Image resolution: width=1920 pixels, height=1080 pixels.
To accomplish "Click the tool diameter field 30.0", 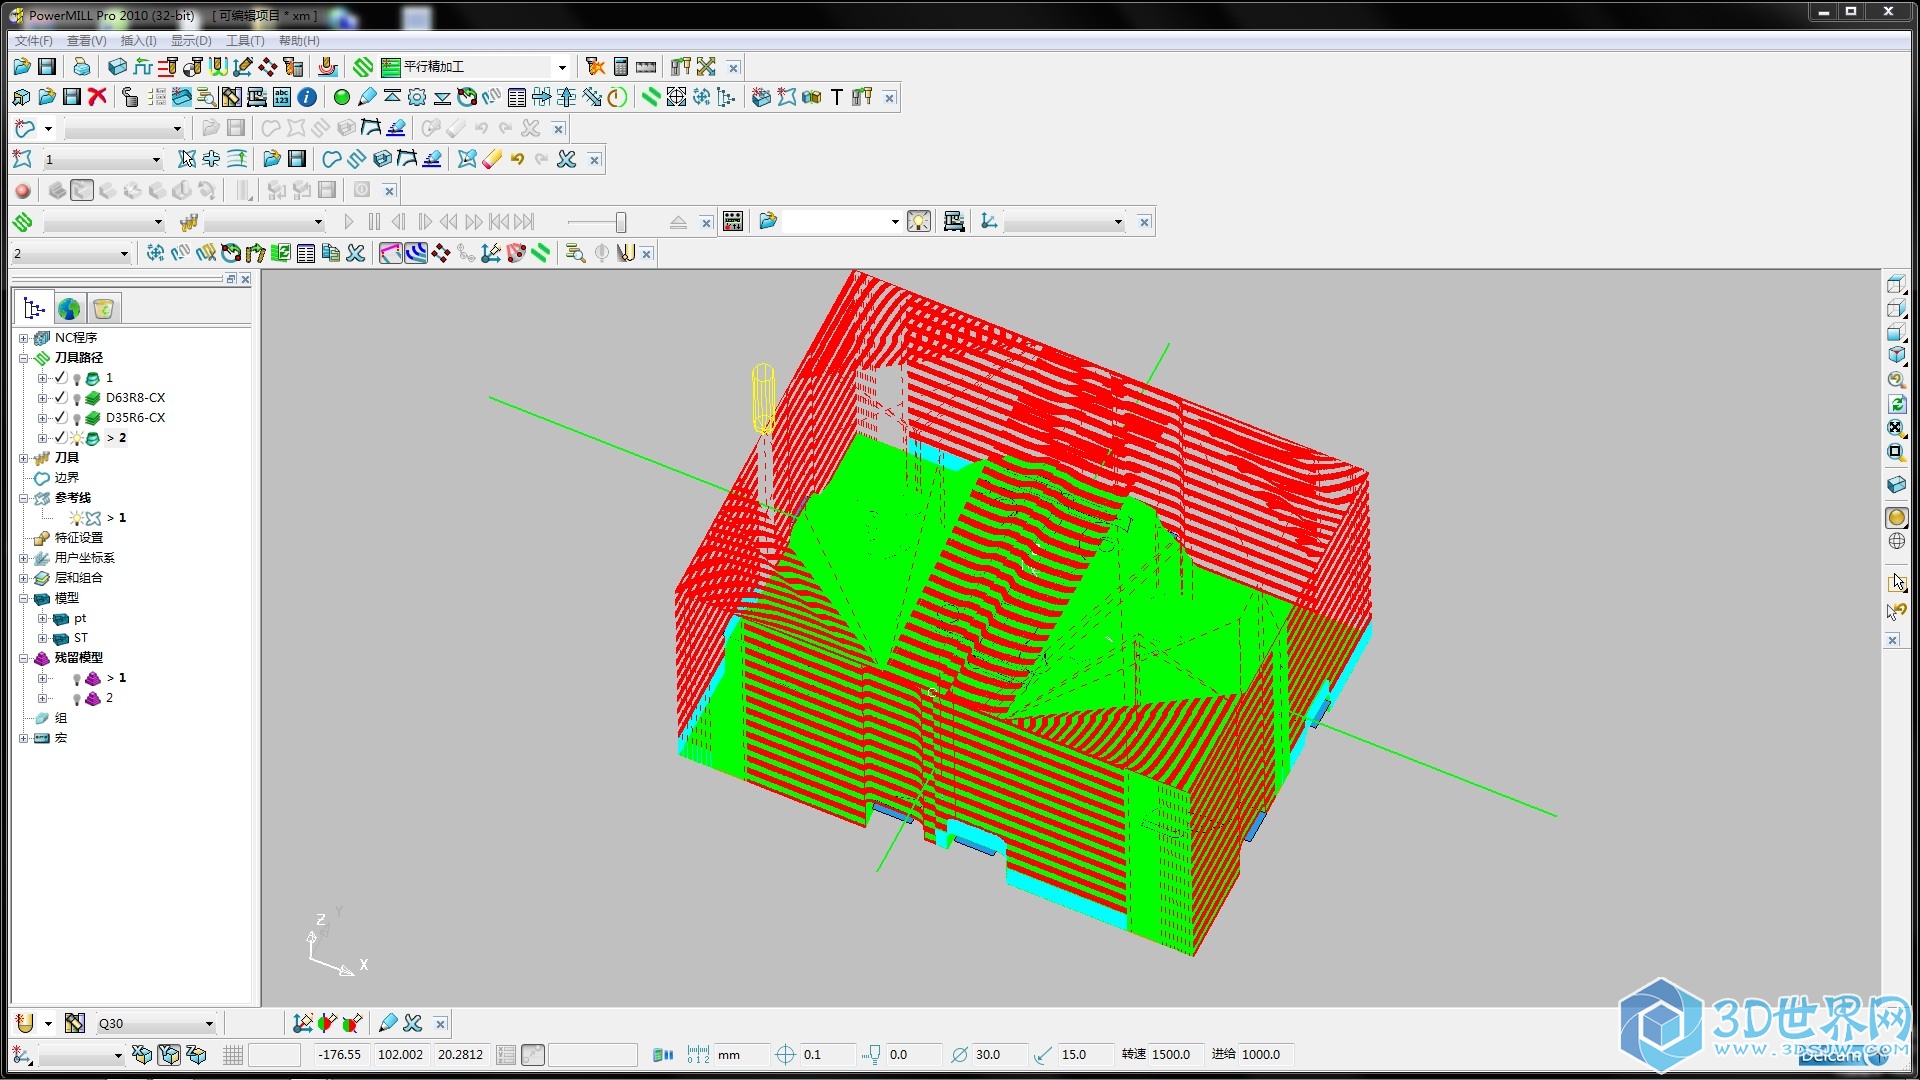I will click(1000, 1055).
